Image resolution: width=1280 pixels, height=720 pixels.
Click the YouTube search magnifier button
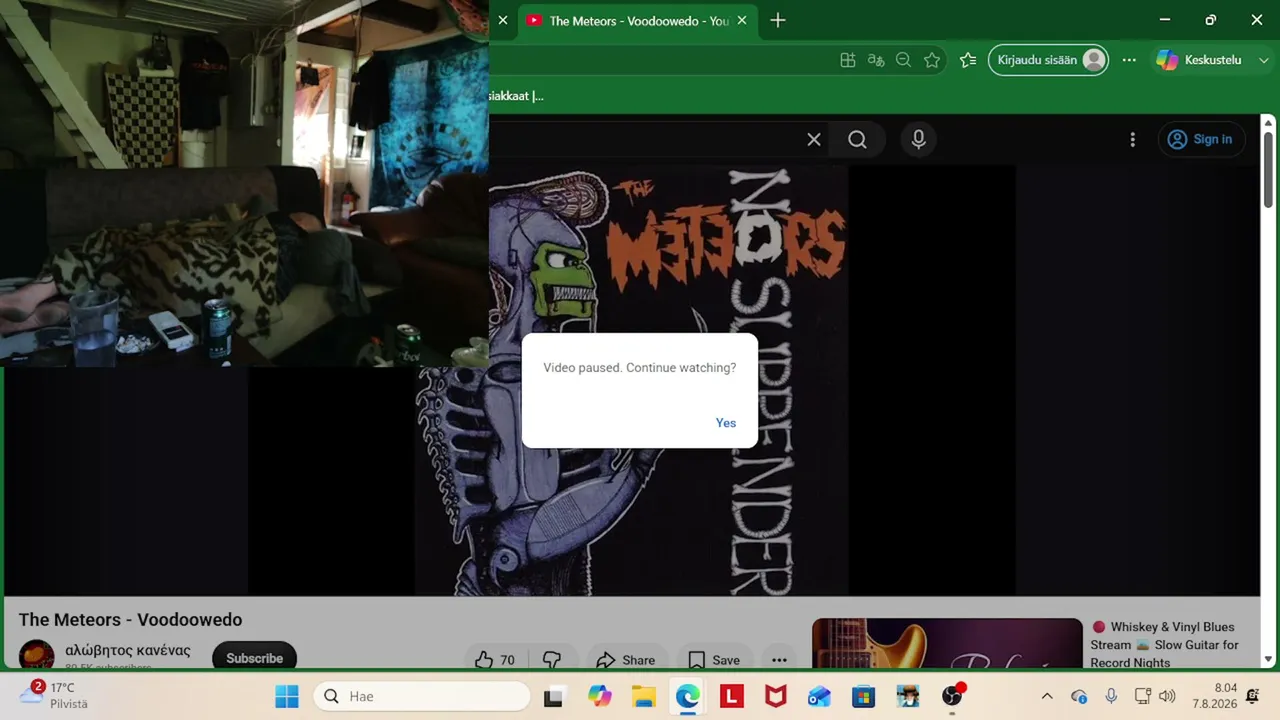857,140
